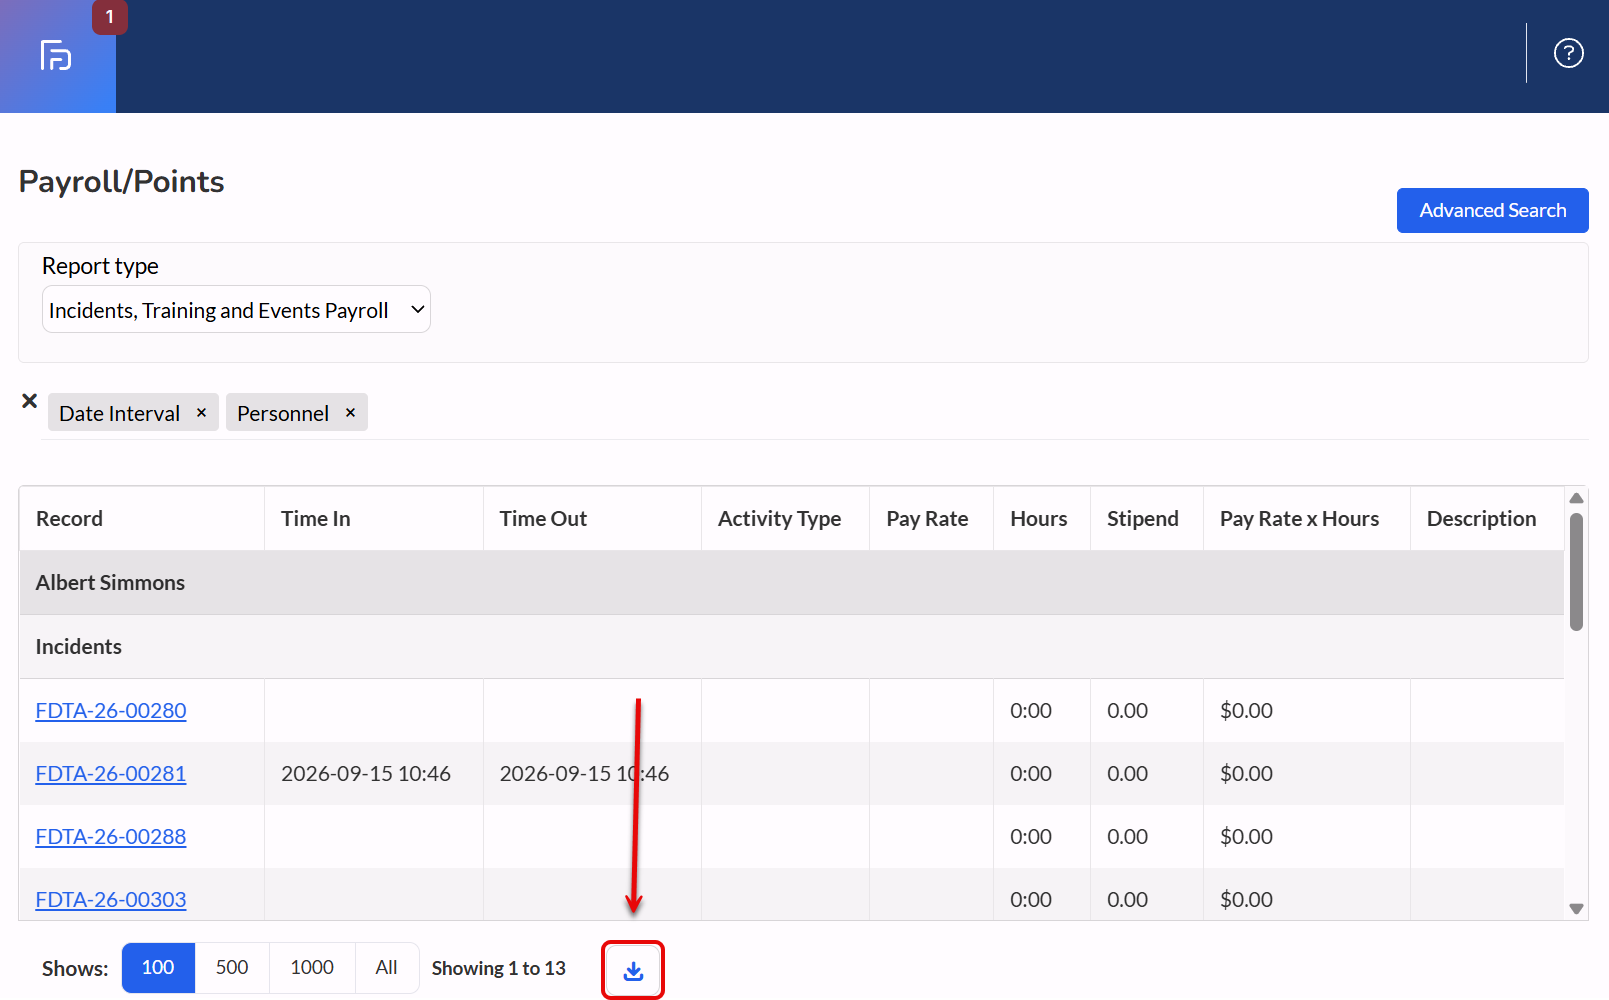Select the Albert Simmons group row
1609x1000 pixels.
click(x=792, y=582)
